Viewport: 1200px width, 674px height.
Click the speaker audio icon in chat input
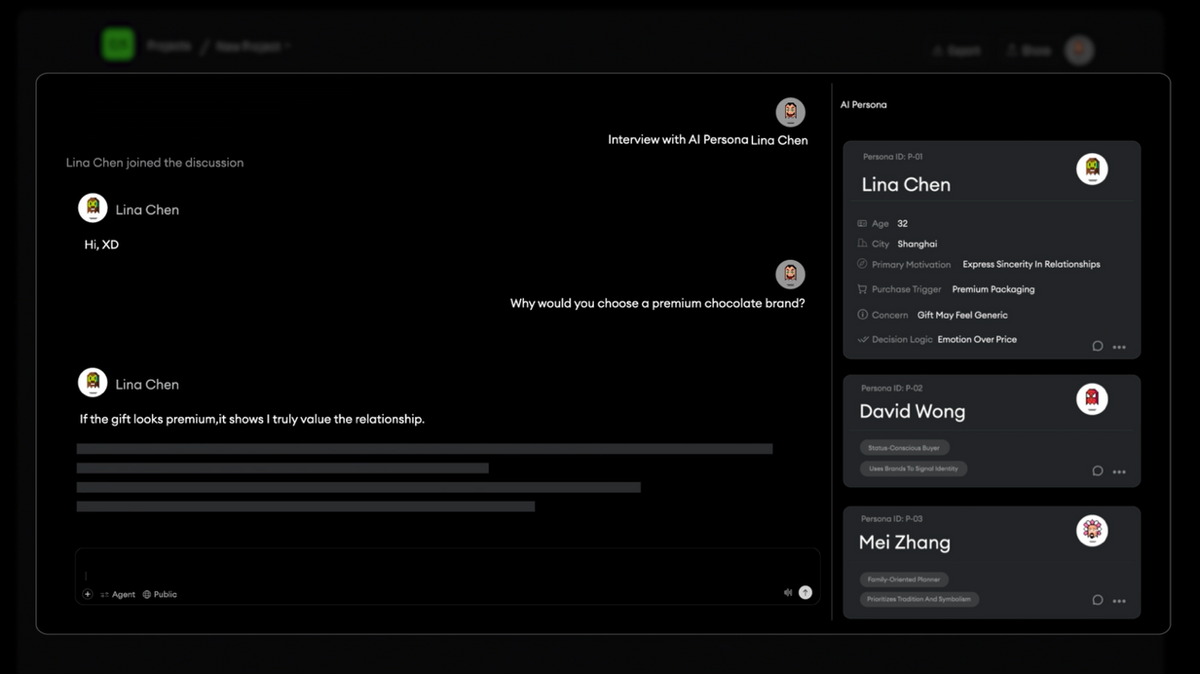pyautogui.click(x=788, y=592)
